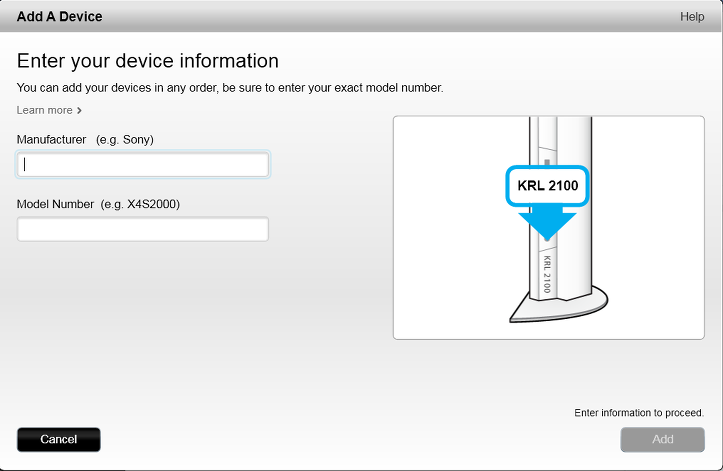
Task: Click the KRL 2100 callout bubble
Action: pyautogui.click(x=547, y=185)
